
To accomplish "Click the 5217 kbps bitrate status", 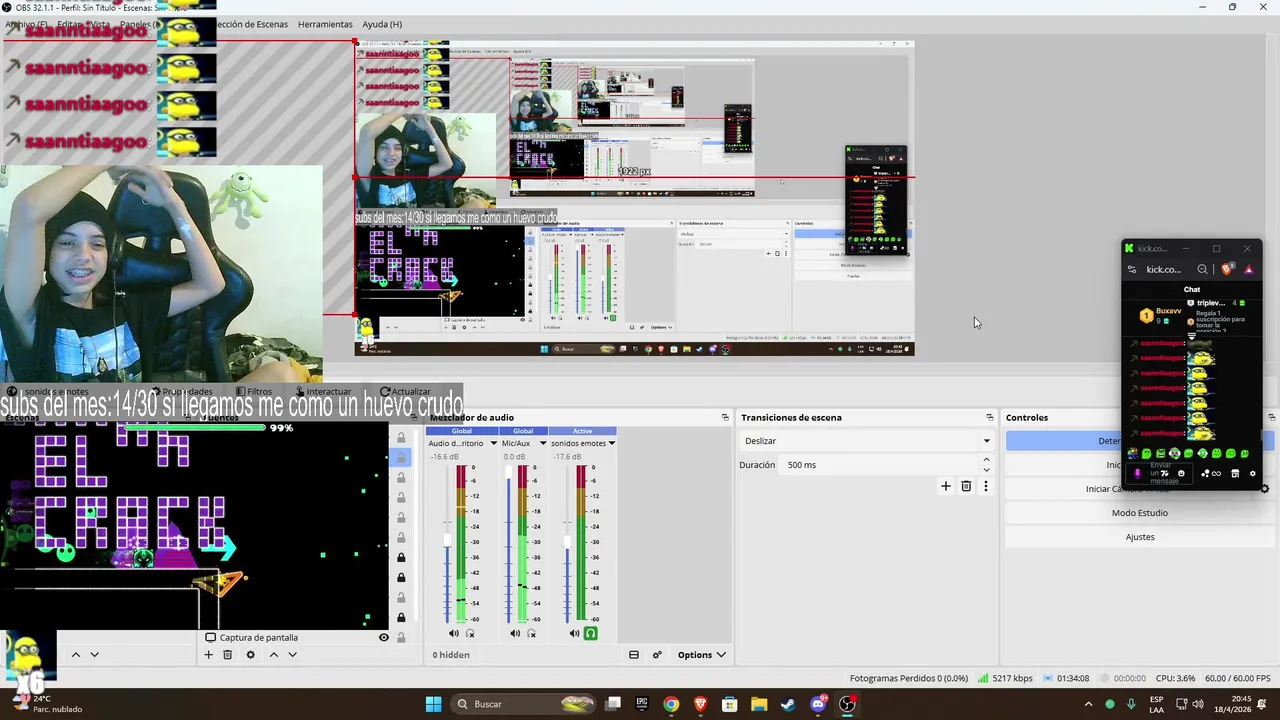I will (1005, 678).
